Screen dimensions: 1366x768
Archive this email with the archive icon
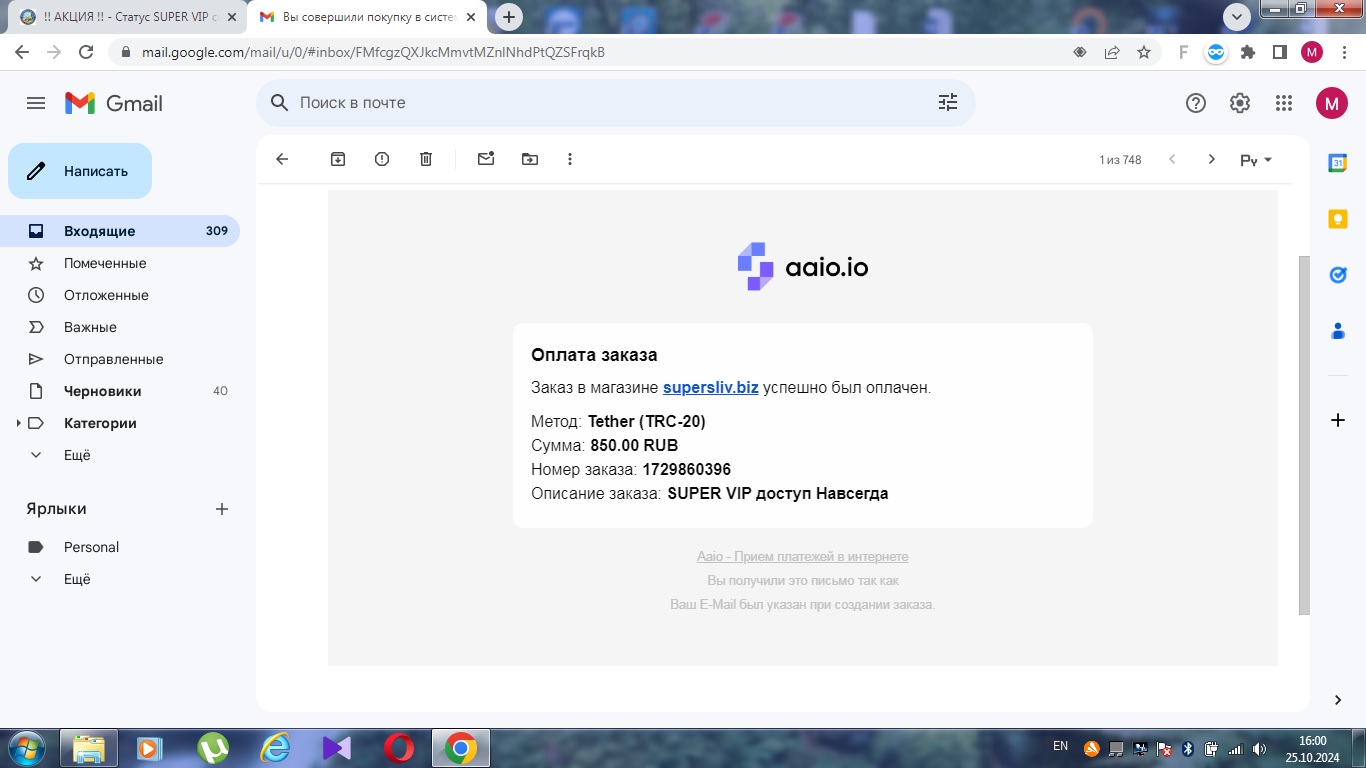(338, 159)
